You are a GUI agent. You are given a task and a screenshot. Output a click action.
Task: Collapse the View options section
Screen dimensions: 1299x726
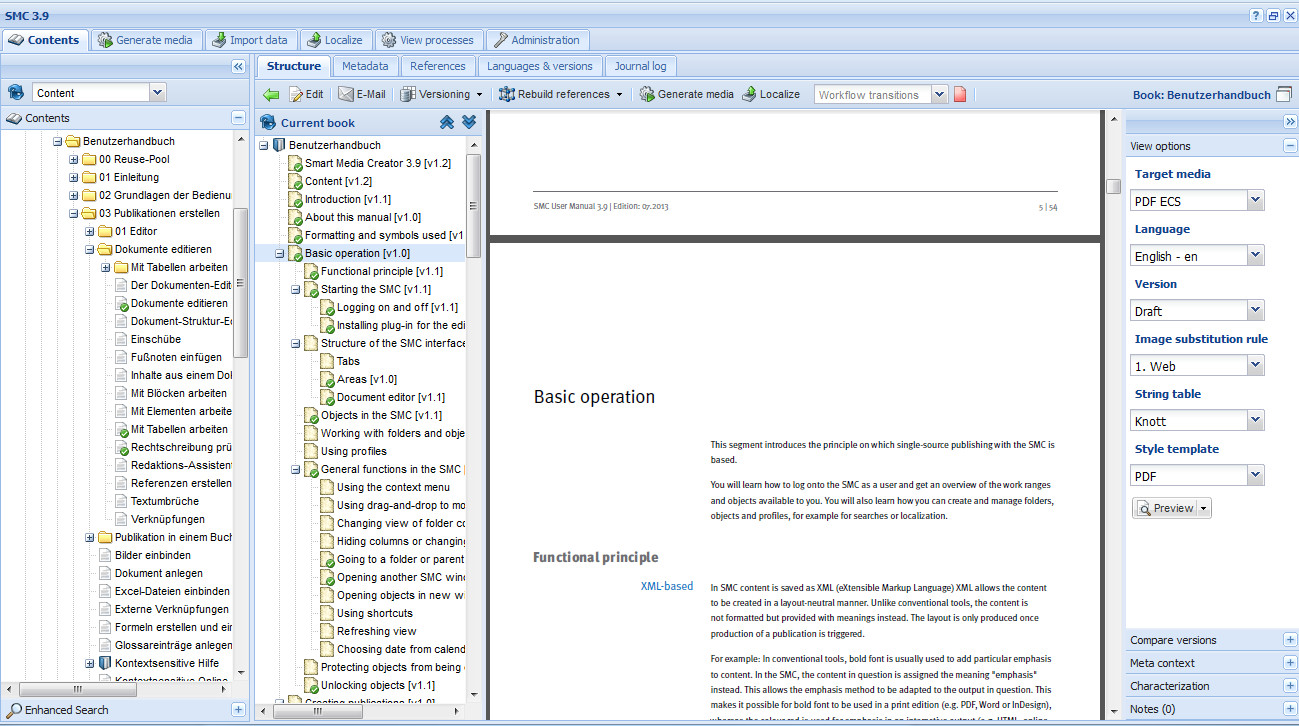[x=1290, y=146]
